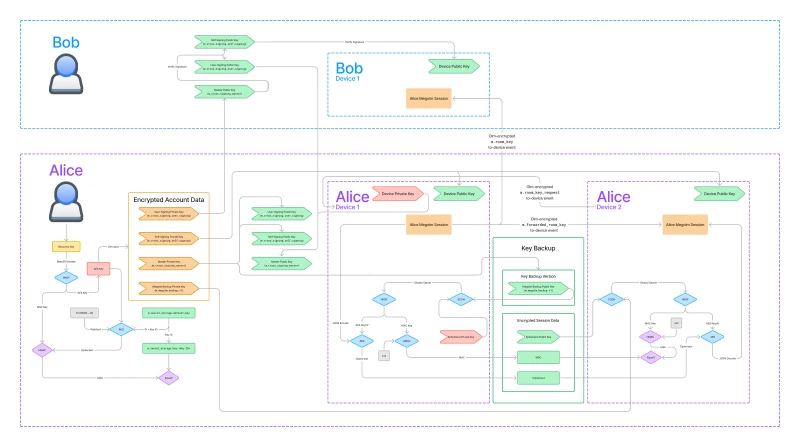Viewport: 800px width, 447px height.
Task: Click the Encrypted Session Data box label
Action: [x=537, y=321]
